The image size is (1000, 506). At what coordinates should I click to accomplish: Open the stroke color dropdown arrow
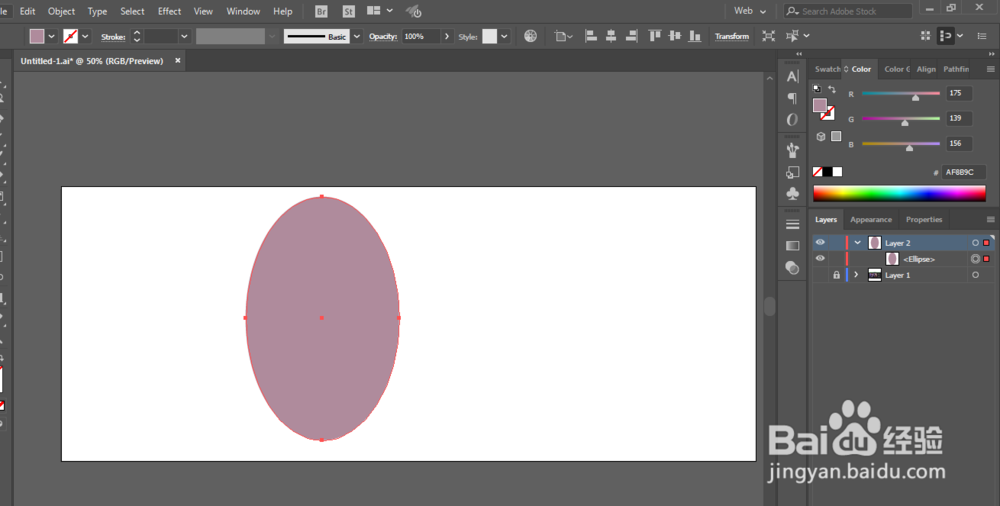pyautogui.click(x=85, y=36)
